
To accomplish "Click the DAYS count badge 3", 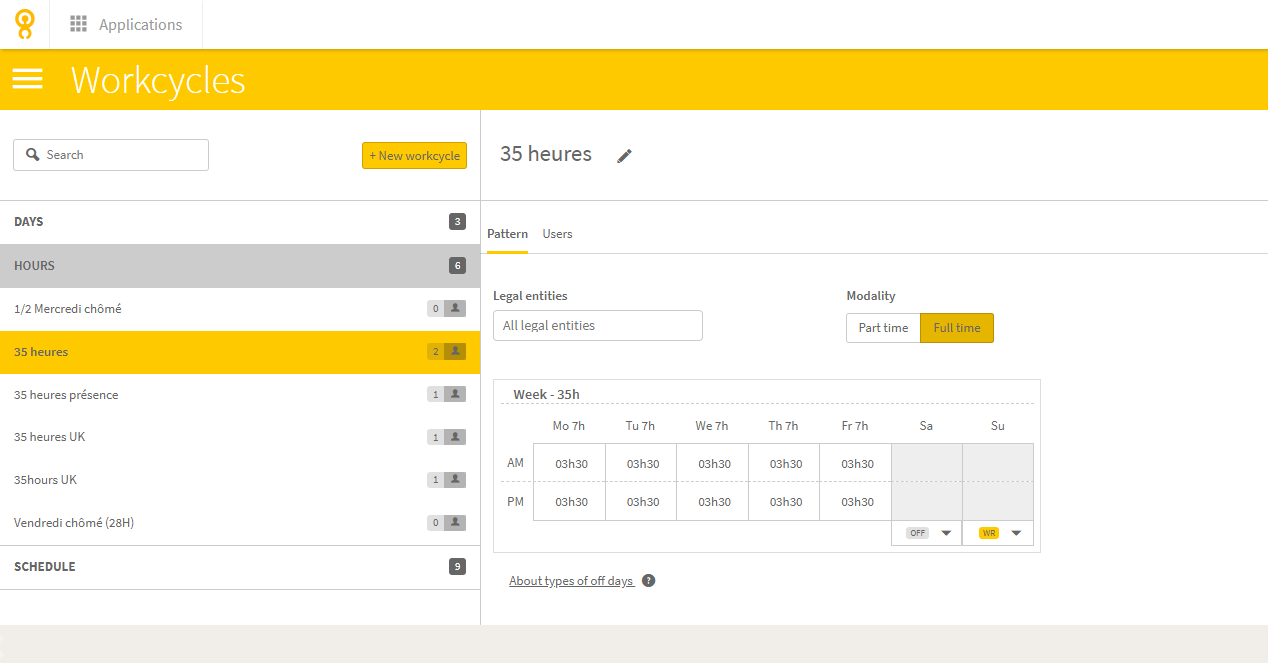I will (x=457, y=222).
